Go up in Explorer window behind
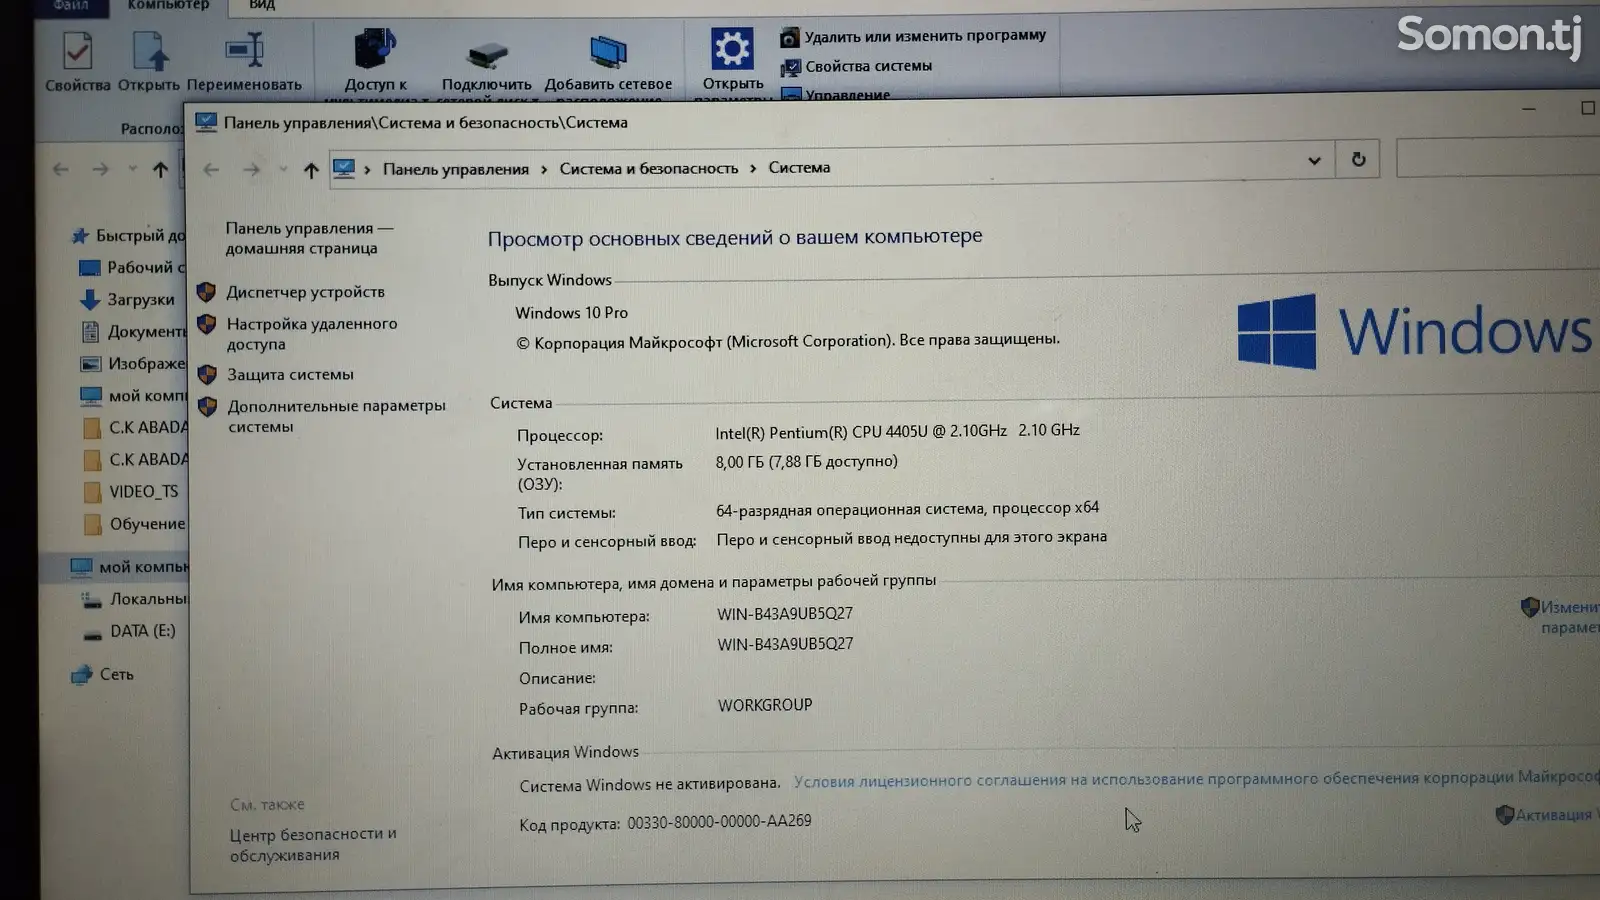 pyautogui.click(x=160, y=170)
